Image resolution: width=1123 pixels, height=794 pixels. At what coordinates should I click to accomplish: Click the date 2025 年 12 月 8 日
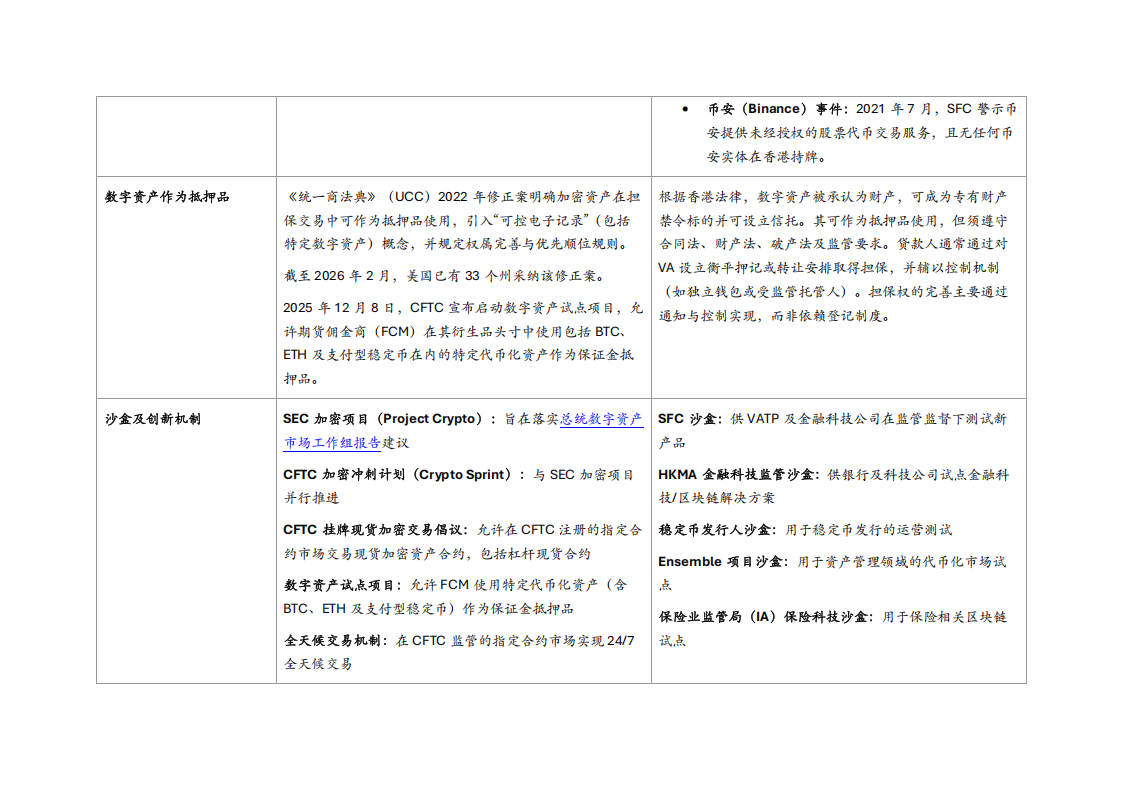(338, 308)
